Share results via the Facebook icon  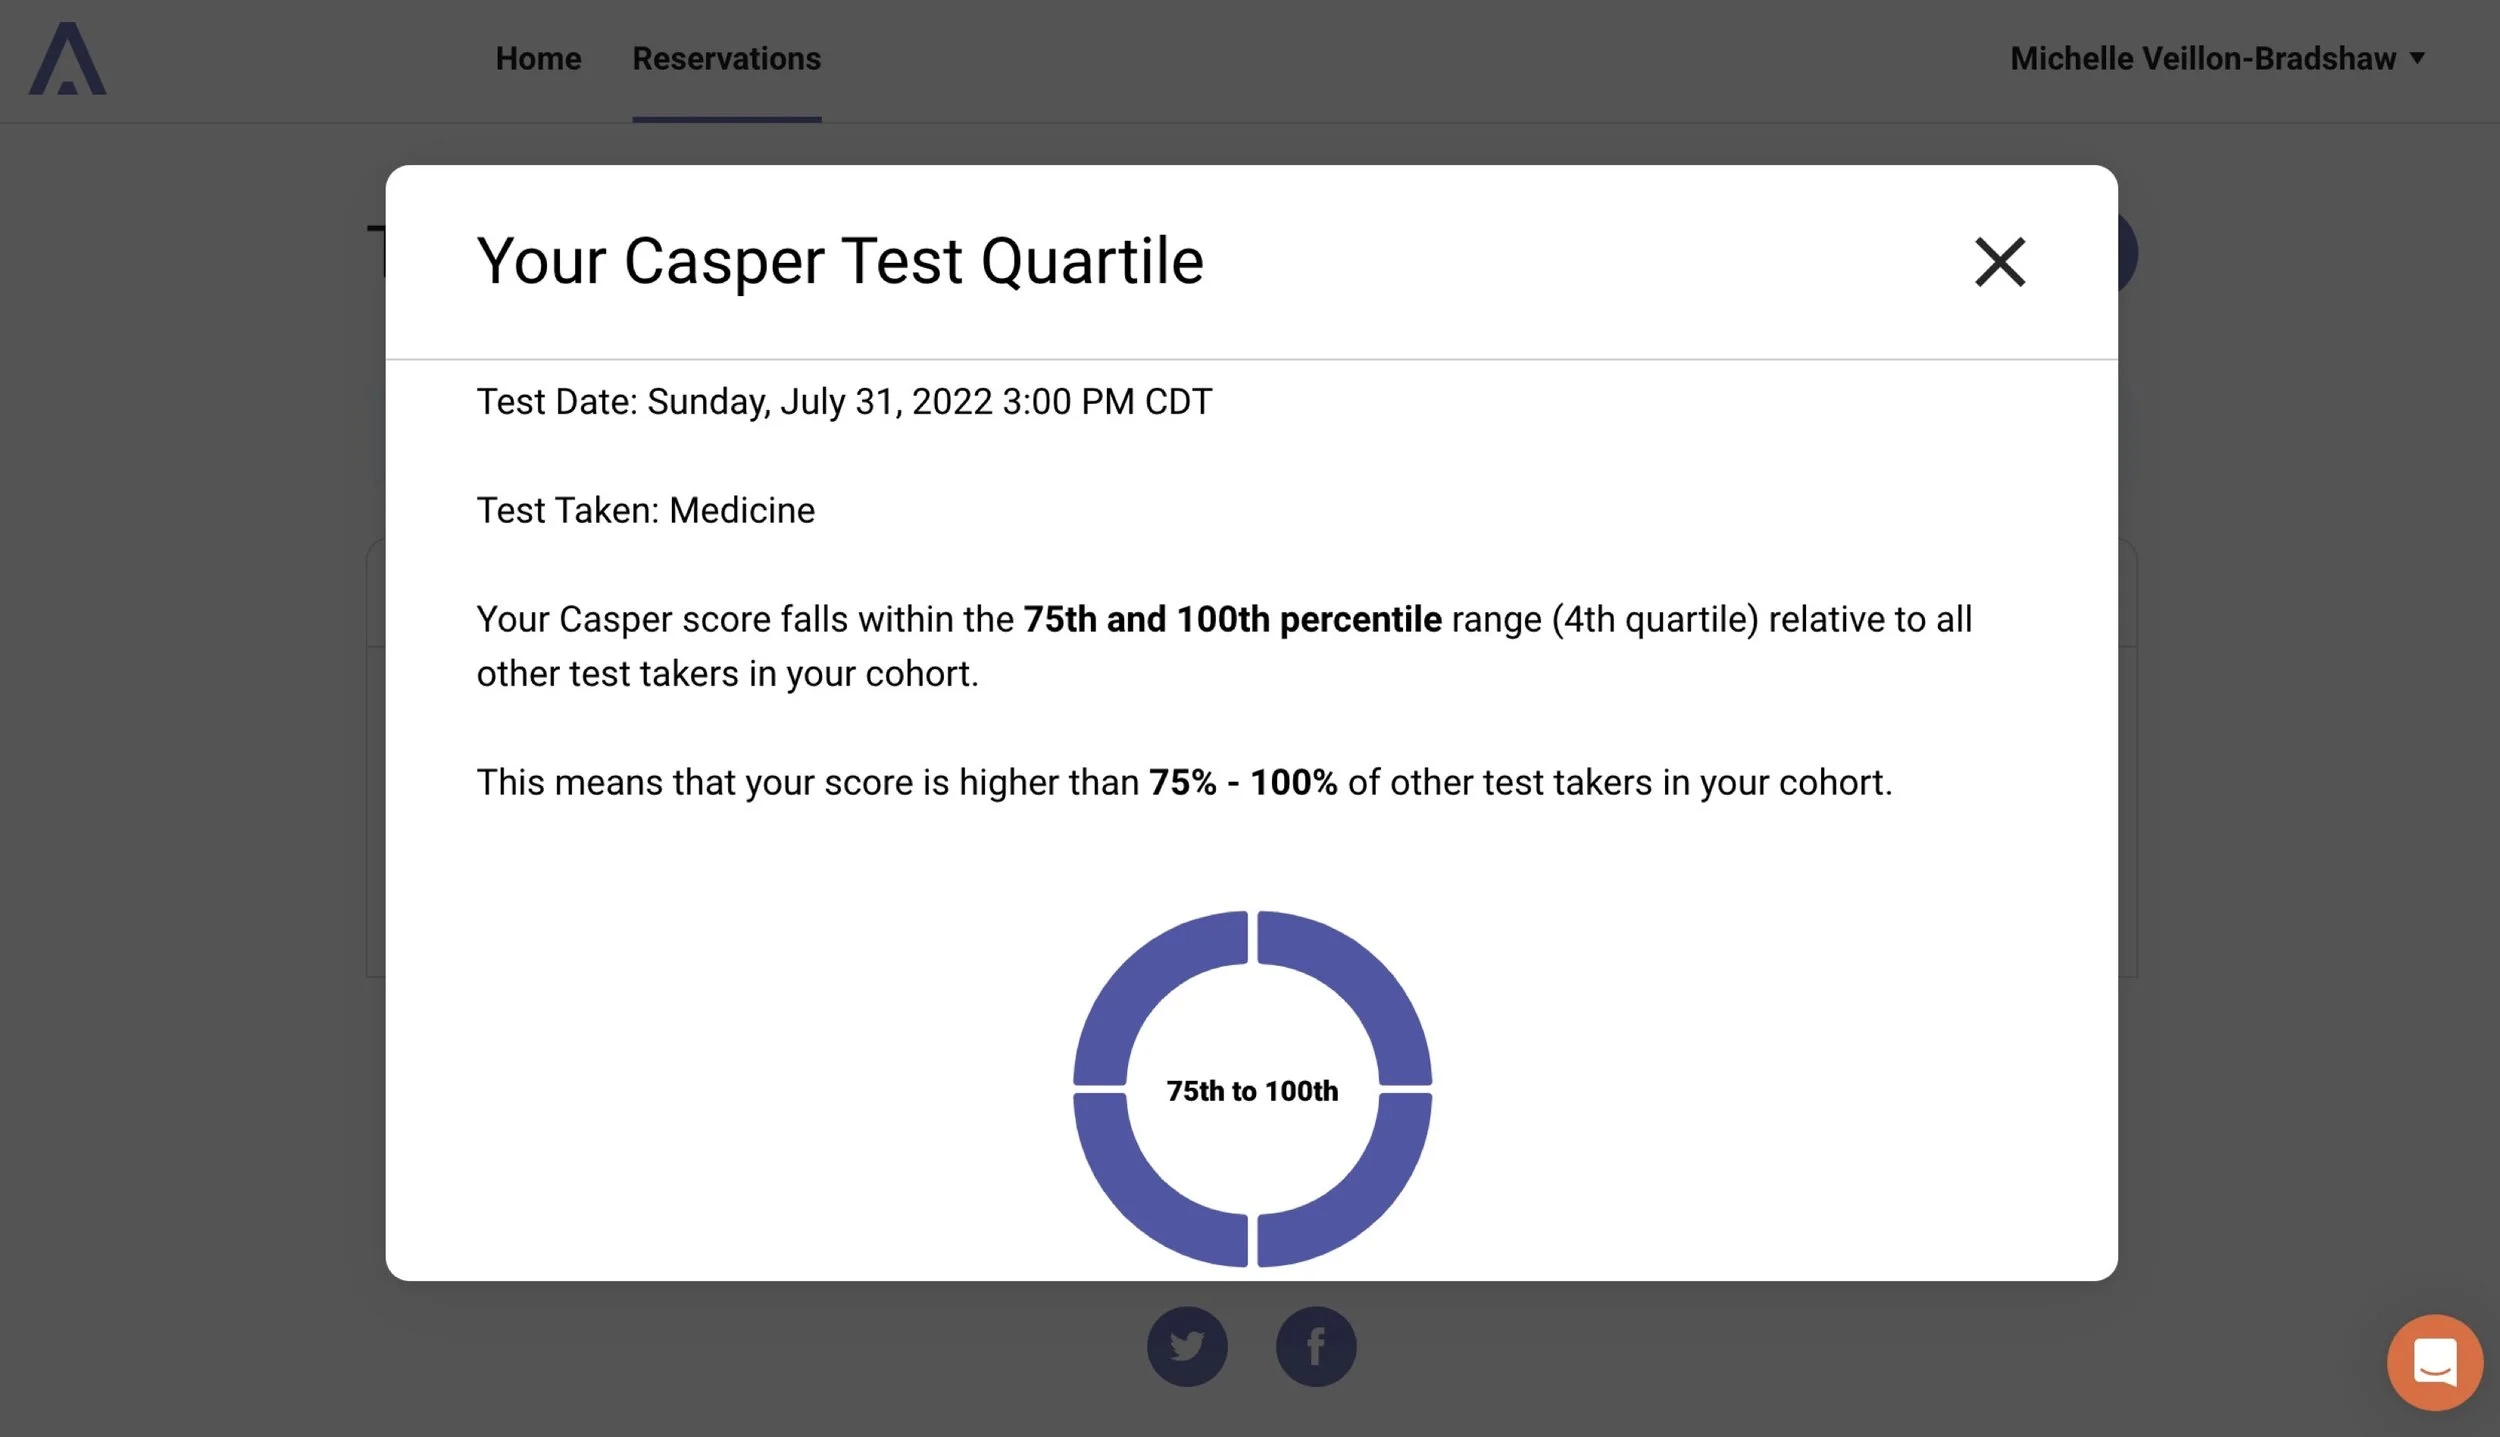[x=1316, y=1346]
